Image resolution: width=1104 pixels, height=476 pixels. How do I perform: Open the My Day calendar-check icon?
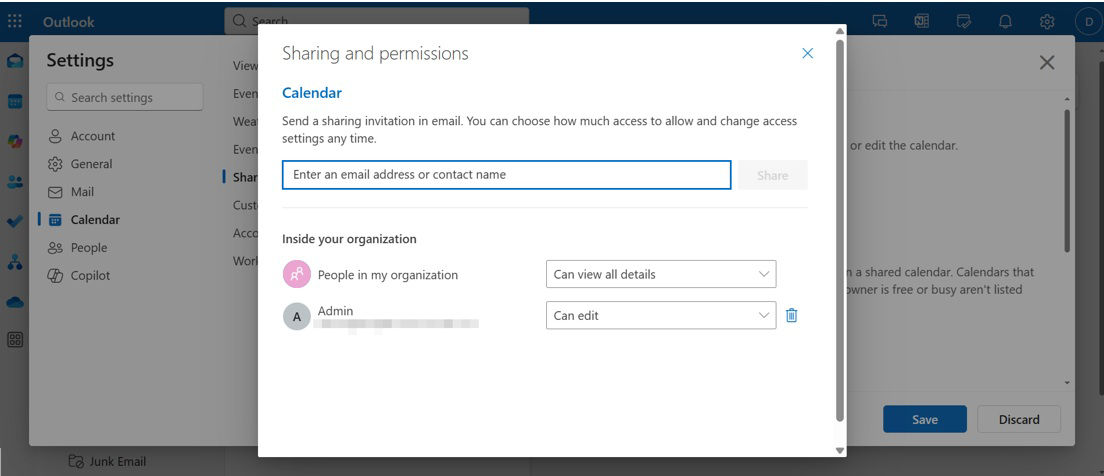coord(964,21)
